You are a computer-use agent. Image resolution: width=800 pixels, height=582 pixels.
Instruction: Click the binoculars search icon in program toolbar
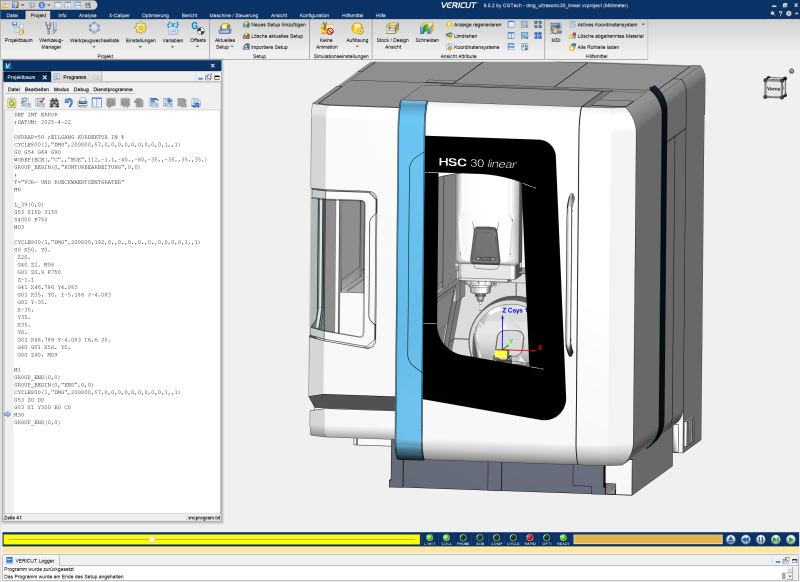point(54,103)
